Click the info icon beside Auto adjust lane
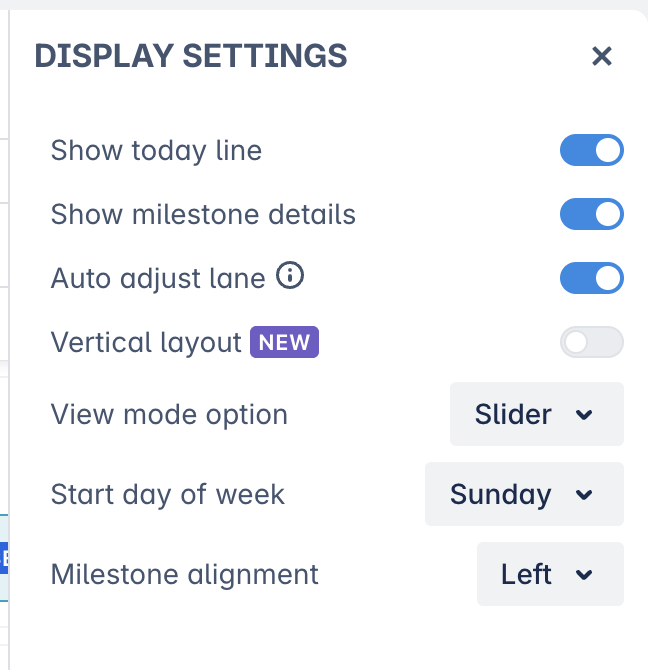 (x=289, y=277)
